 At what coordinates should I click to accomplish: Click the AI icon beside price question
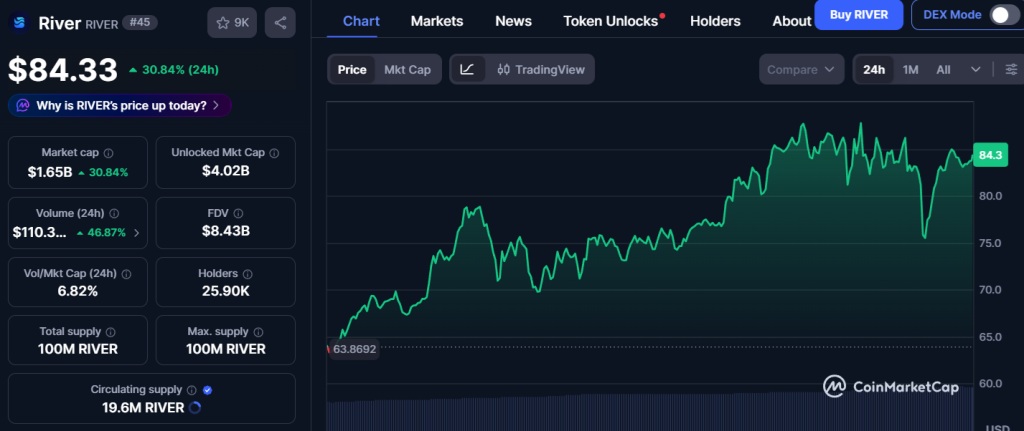coord(23,105)
